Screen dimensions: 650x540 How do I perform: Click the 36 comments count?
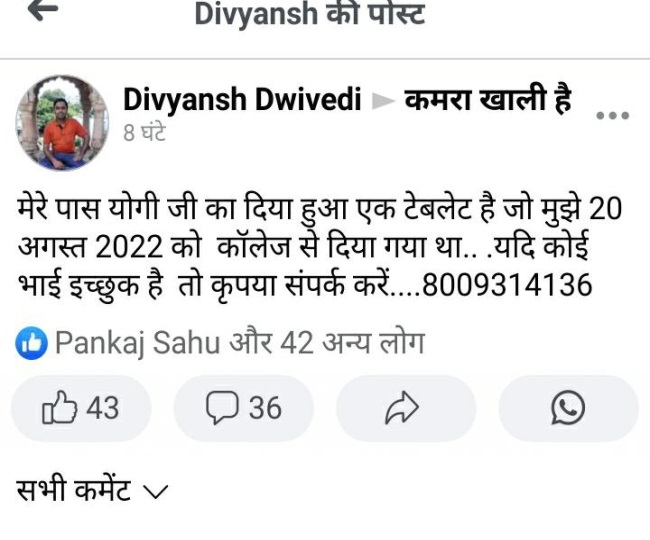click(x=265, y=408)
